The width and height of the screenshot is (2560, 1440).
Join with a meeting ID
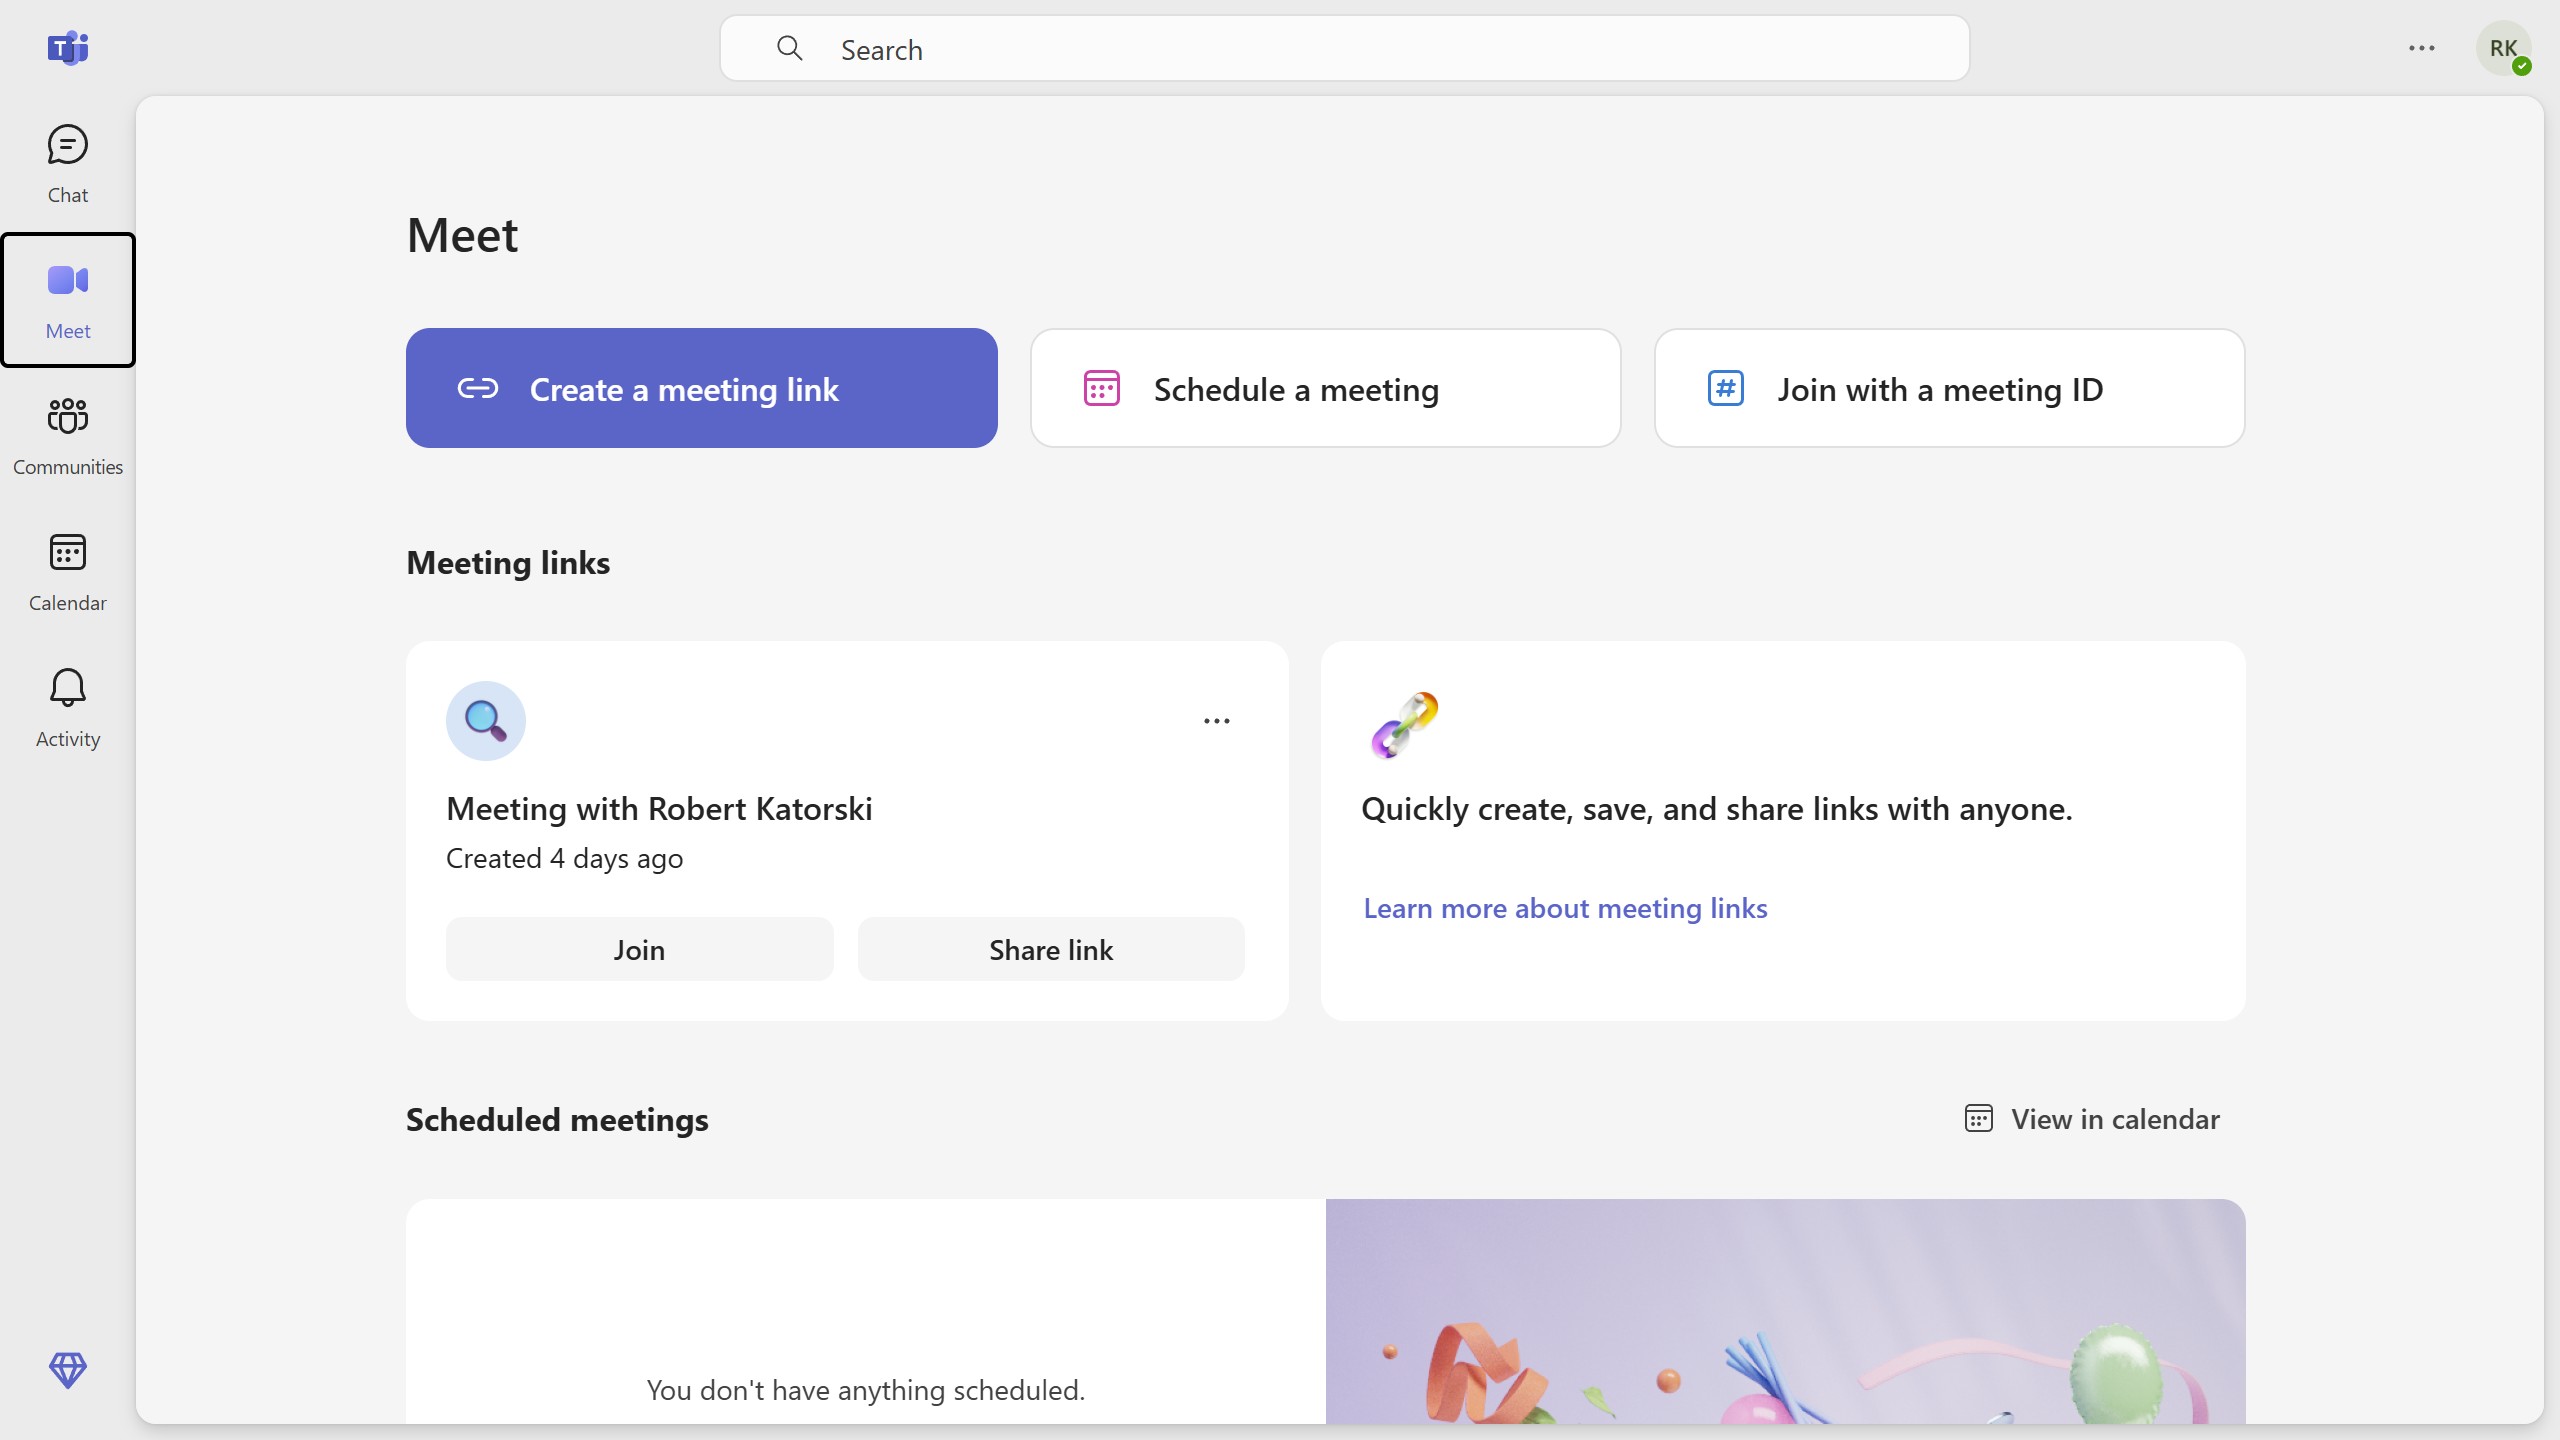pos(1949,389)
